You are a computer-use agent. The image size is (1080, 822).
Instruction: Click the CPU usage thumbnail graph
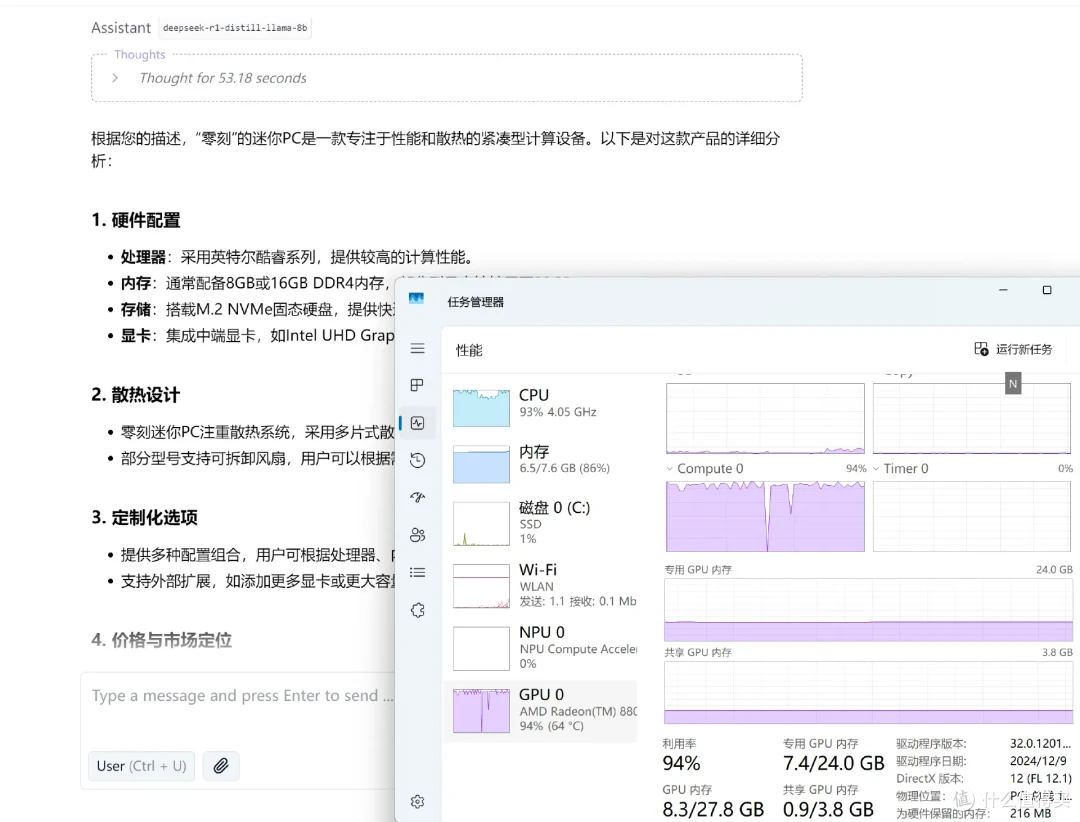[481, 407]
